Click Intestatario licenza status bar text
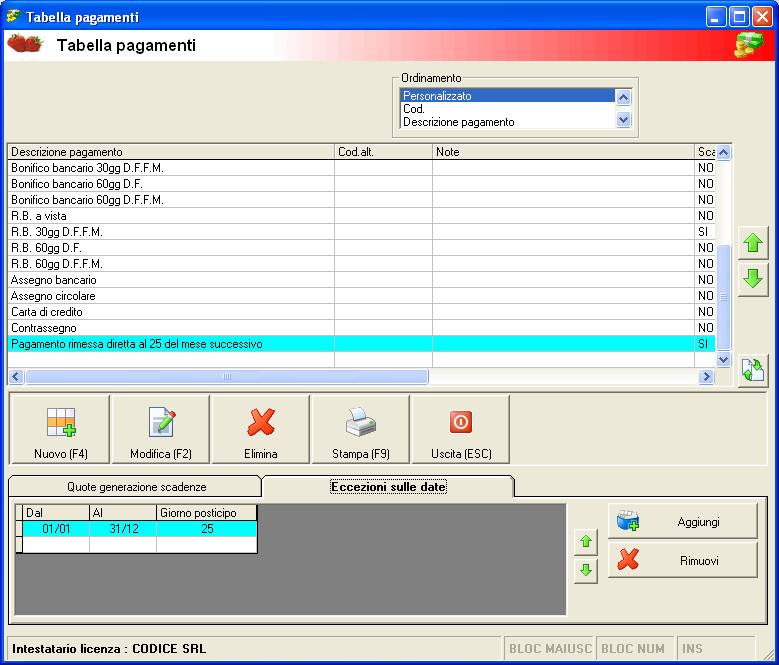779x665 pixels. click(109, 649)
